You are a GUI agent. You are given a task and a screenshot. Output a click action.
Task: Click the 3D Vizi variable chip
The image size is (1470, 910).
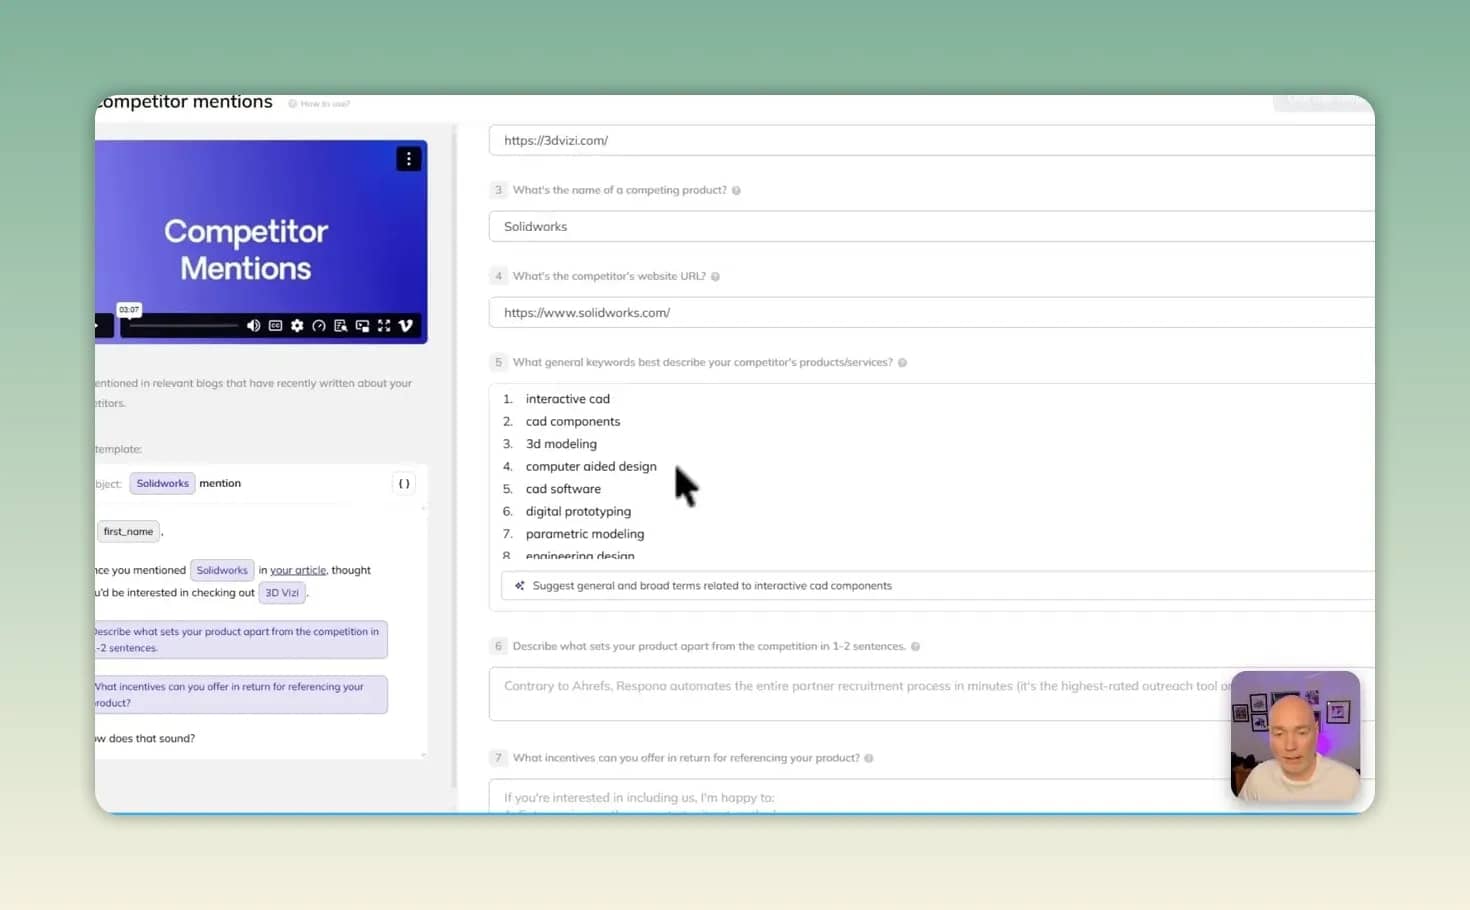pos(282,593)
